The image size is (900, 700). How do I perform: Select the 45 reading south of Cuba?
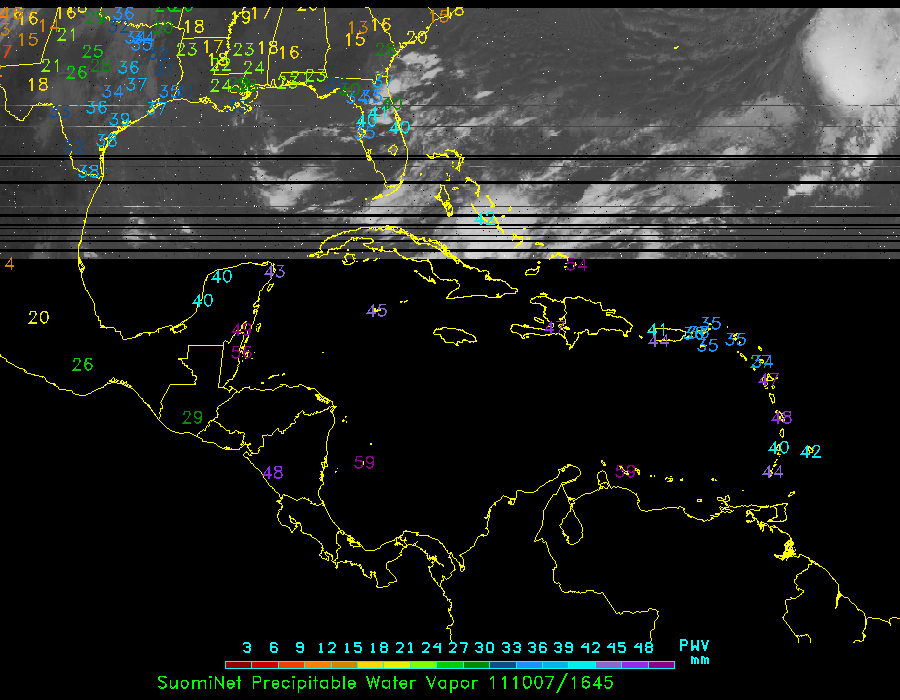click(x=376, y=310)
